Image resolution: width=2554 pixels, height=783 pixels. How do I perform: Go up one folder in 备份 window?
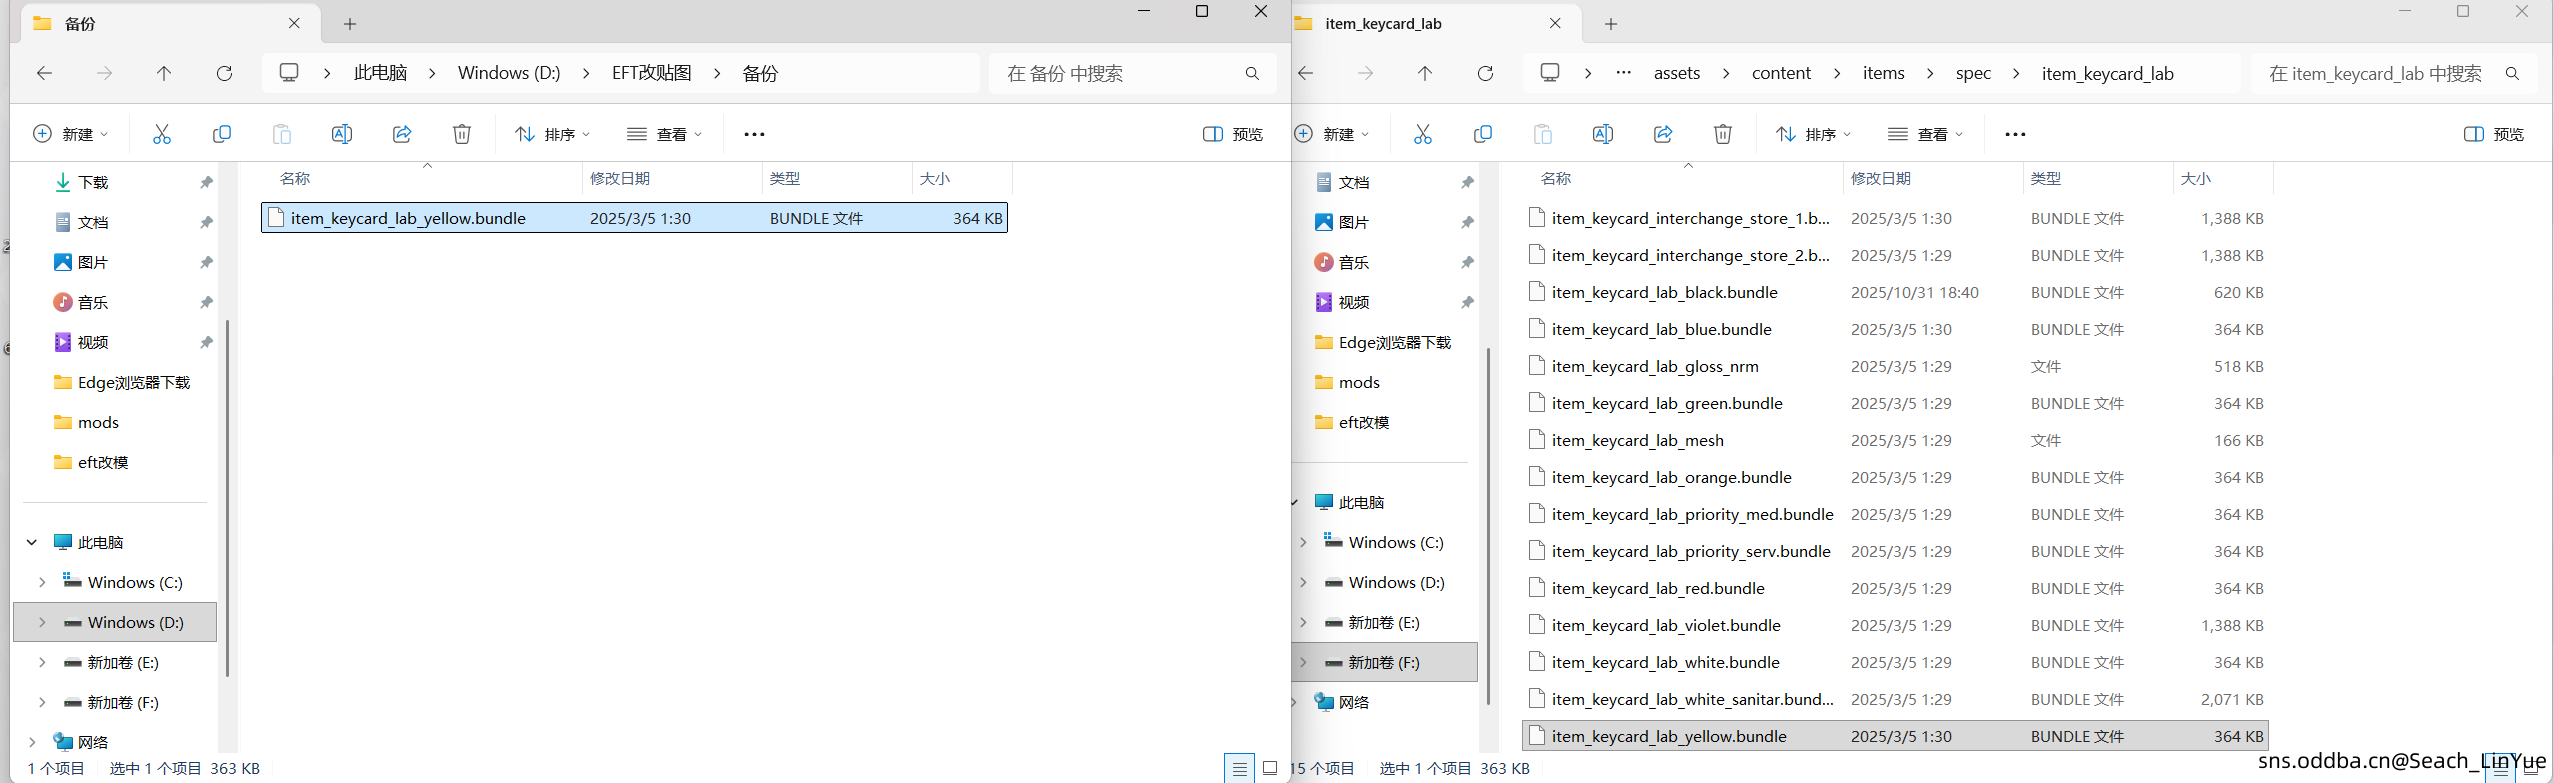tap(164, 73)
